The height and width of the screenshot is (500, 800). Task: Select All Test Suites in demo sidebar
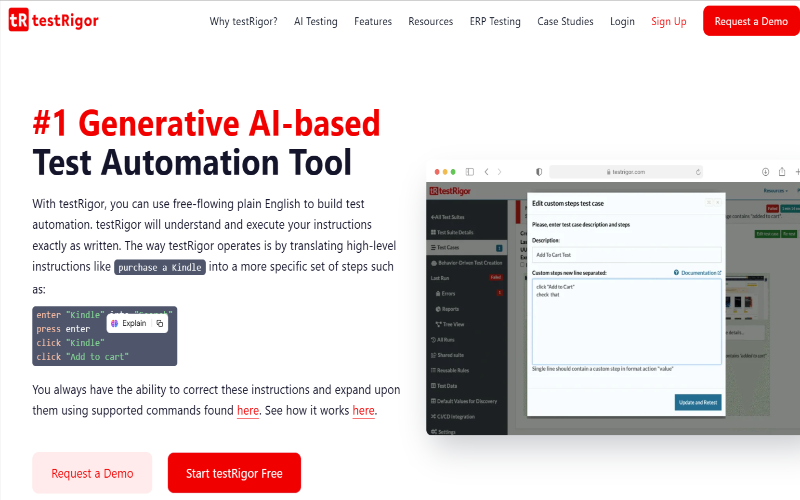pos(447,217)
